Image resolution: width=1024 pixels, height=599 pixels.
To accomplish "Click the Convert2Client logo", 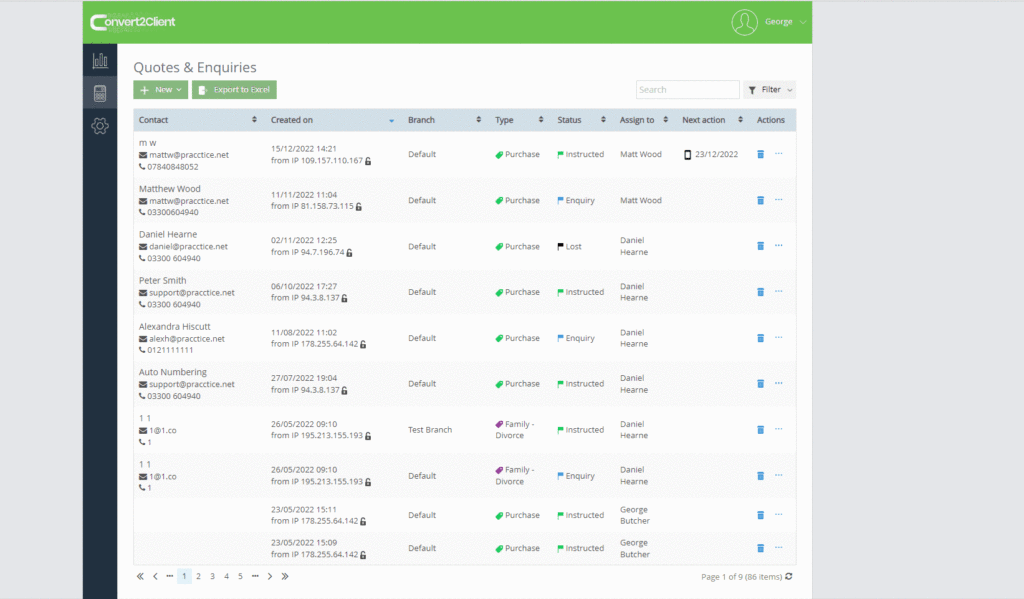I will (133, 22).
